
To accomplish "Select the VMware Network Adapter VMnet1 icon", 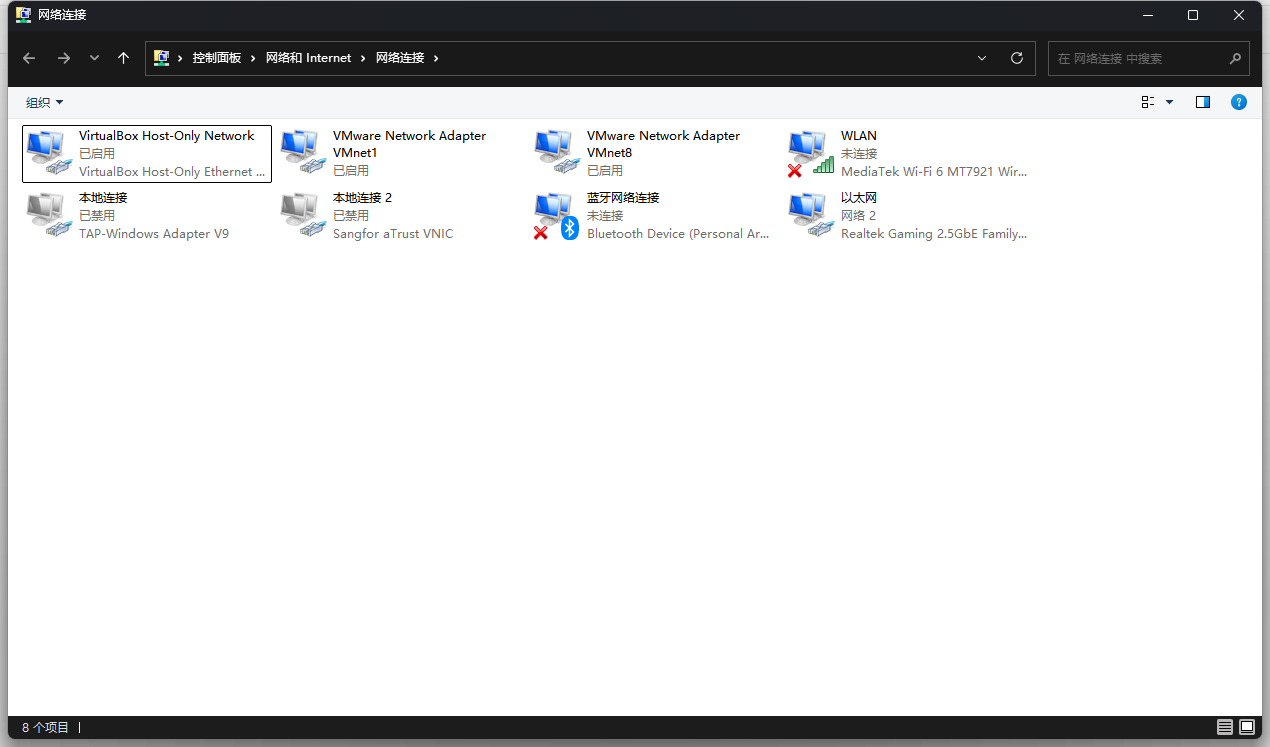I will pos(302,153).
